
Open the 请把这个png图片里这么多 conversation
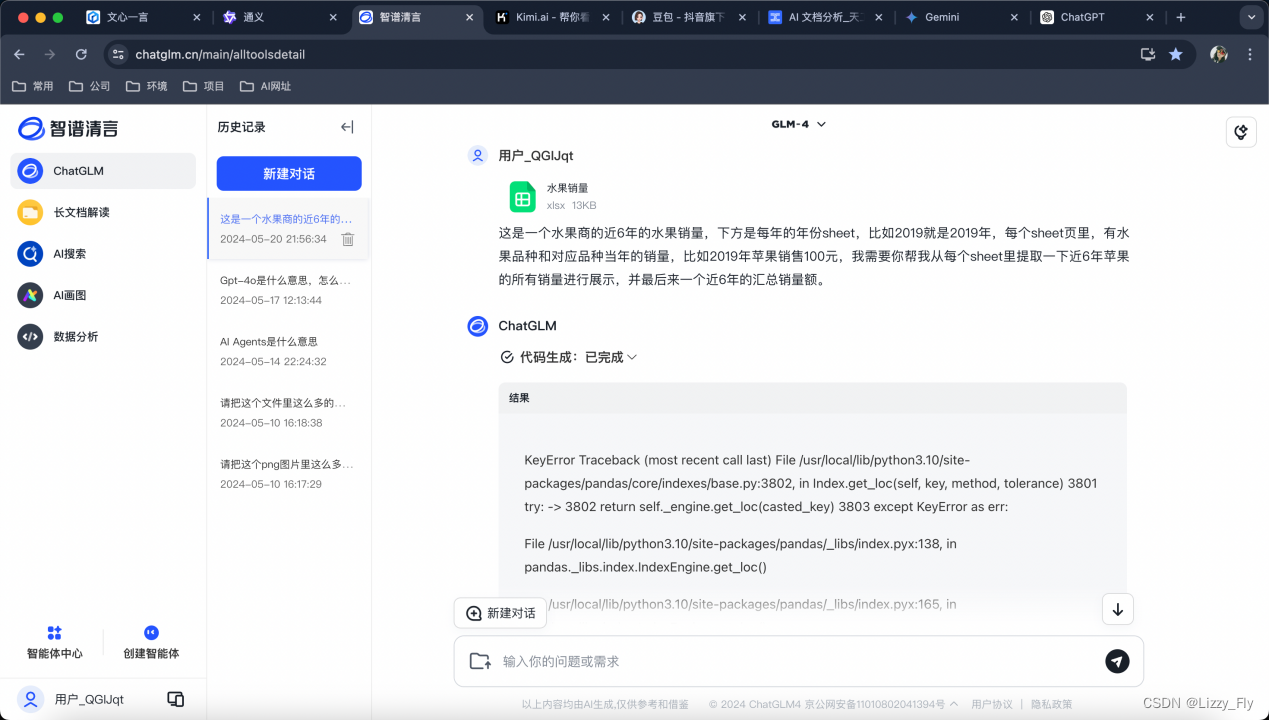(288, 474)
